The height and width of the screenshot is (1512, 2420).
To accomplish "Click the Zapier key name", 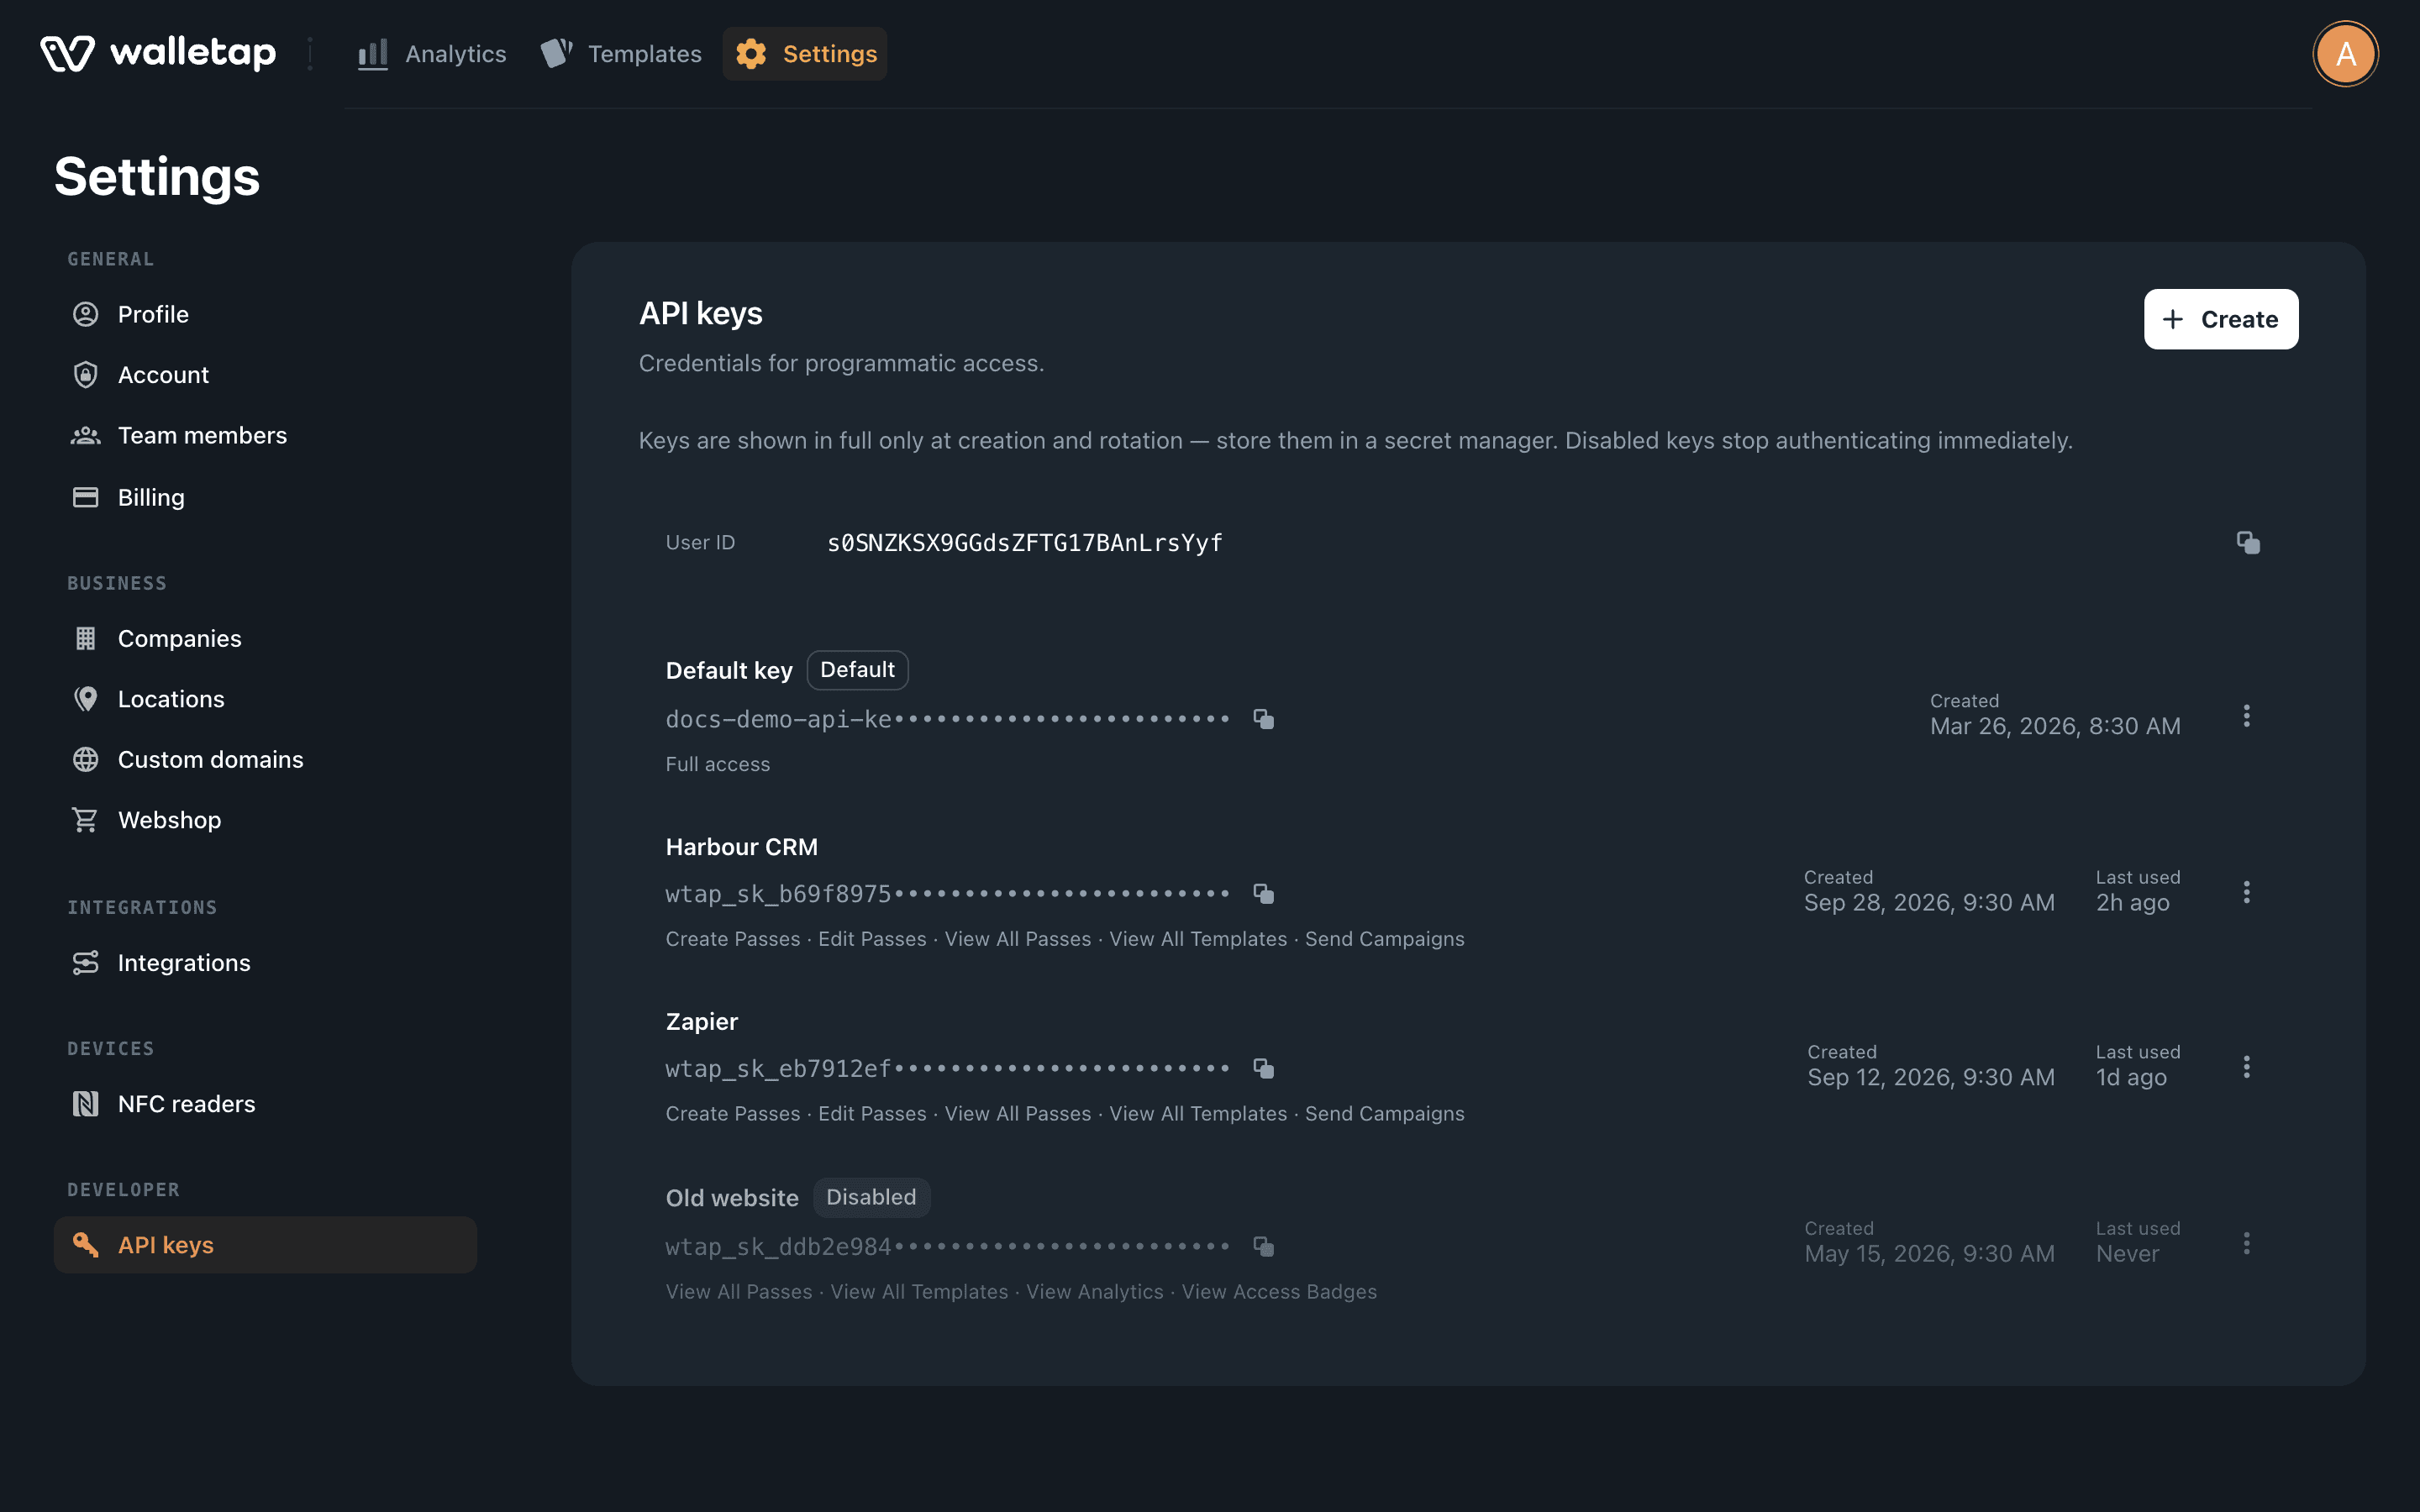I will (702, 1022).
